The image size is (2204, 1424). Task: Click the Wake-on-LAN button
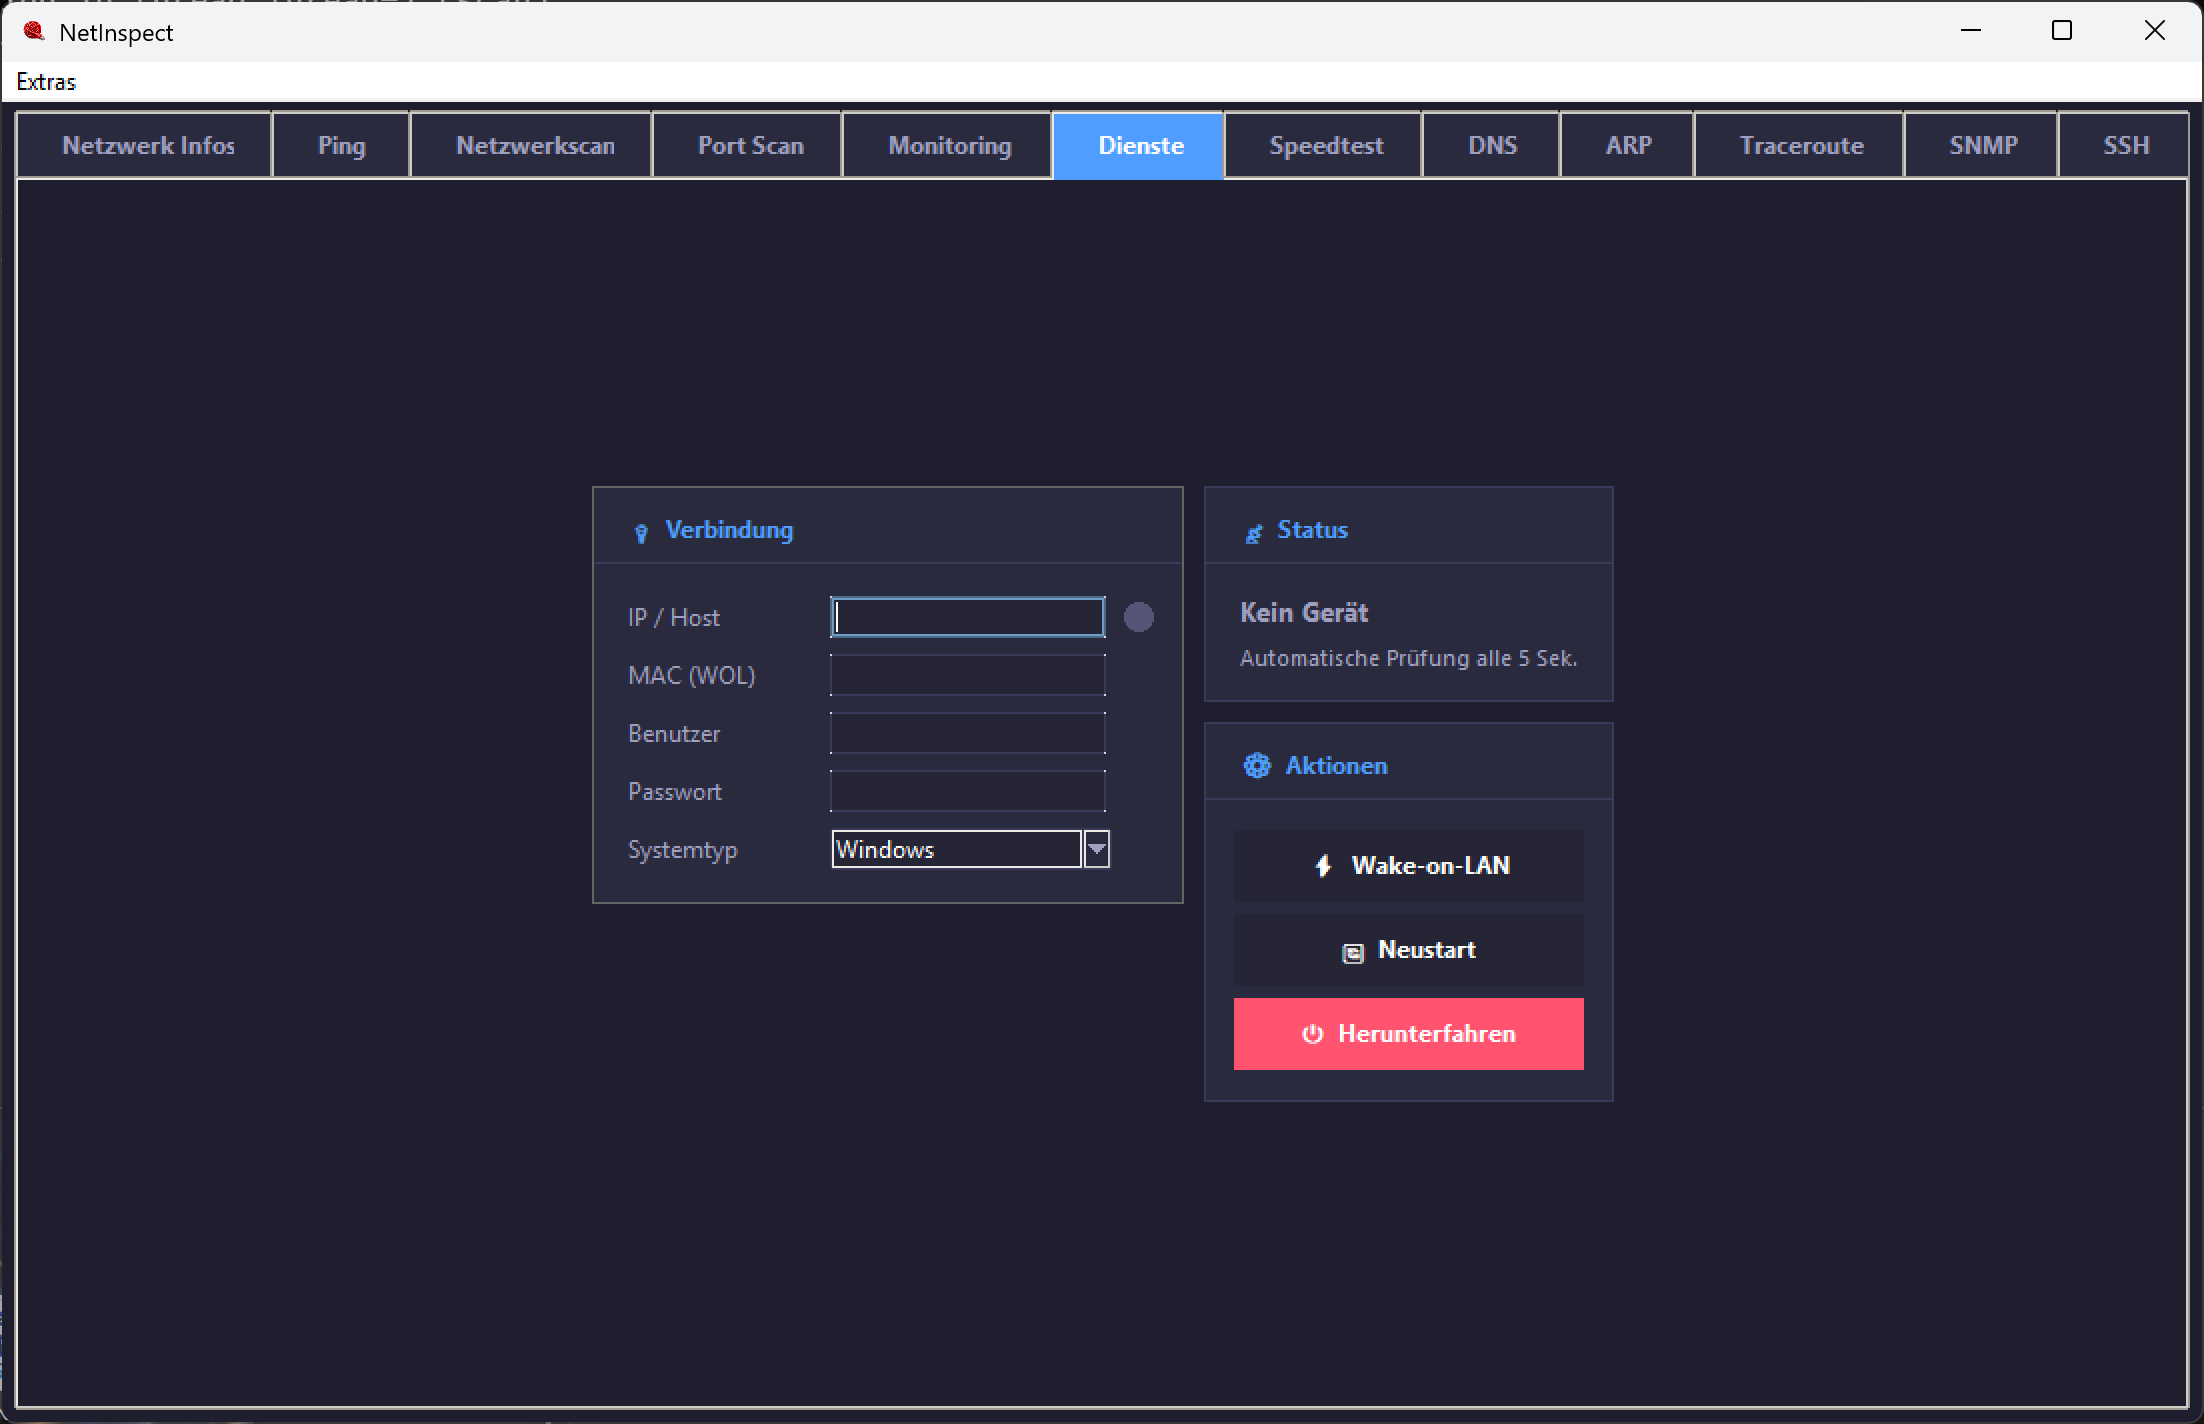tap(1409, 866)
